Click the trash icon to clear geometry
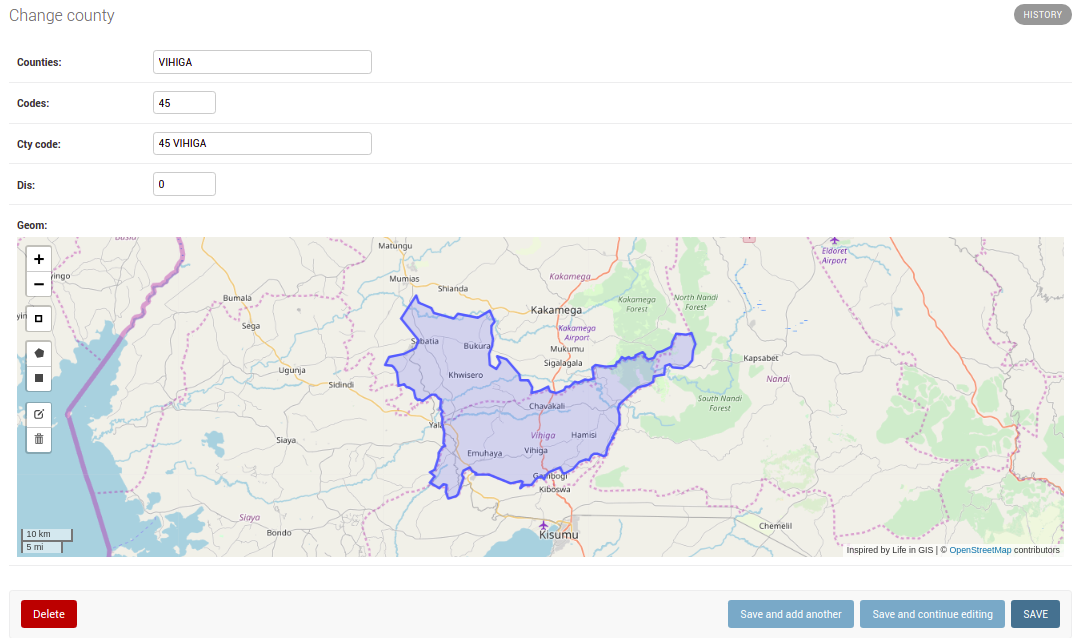This screenshot has height=638, width=1085. tap(38, 439)
